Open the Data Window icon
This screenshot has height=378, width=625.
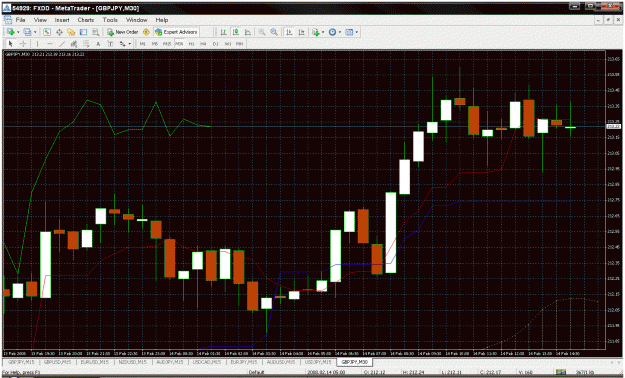coord(59,32)
